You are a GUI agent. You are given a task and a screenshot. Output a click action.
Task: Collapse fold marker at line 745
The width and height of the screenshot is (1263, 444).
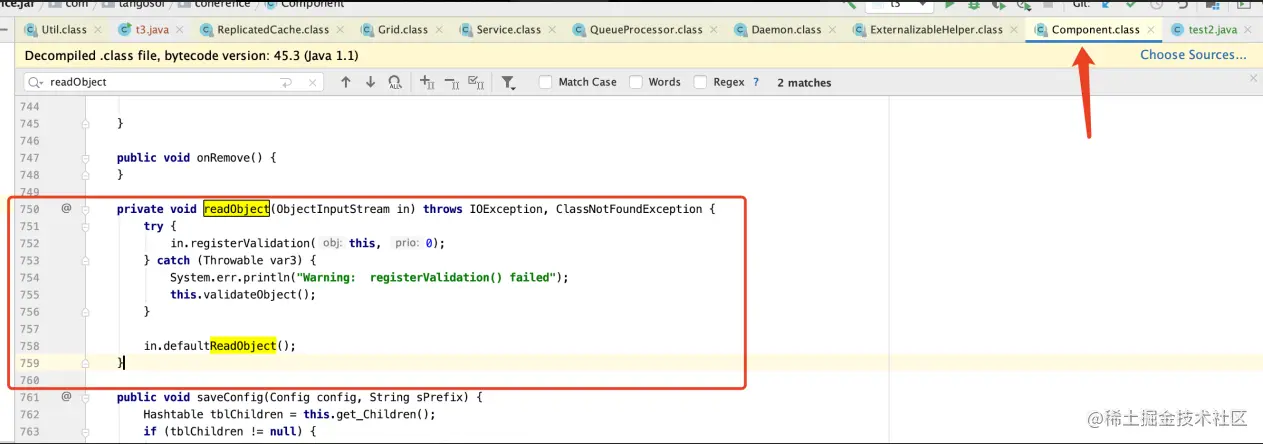point(86,124)
